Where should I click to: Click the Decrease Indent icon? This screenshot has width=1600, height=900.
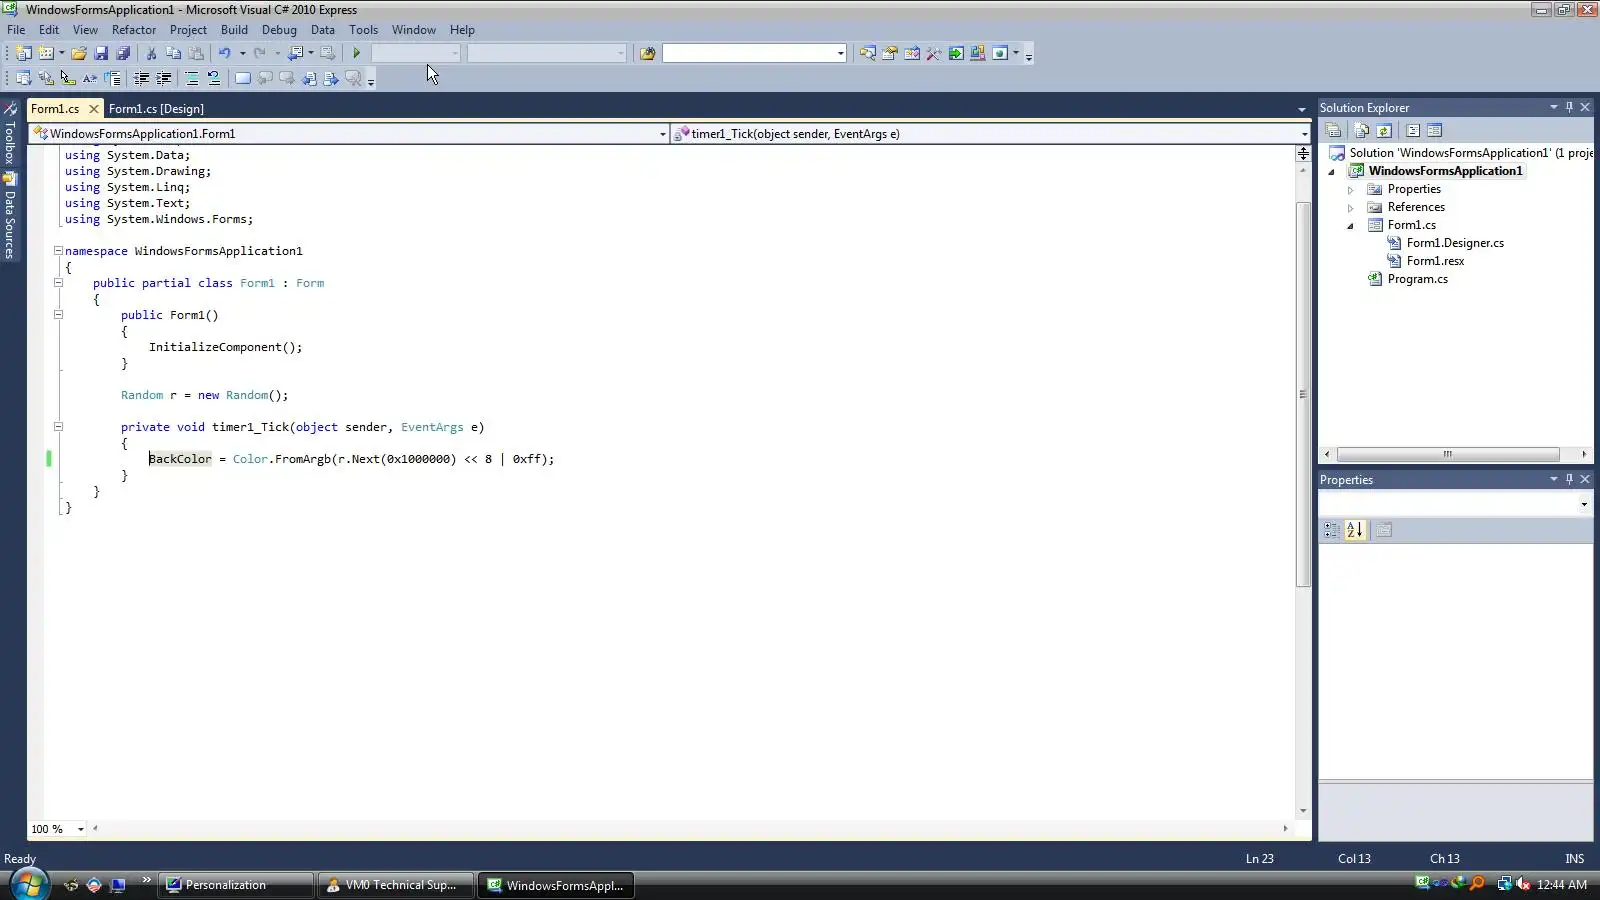(142, 78)
